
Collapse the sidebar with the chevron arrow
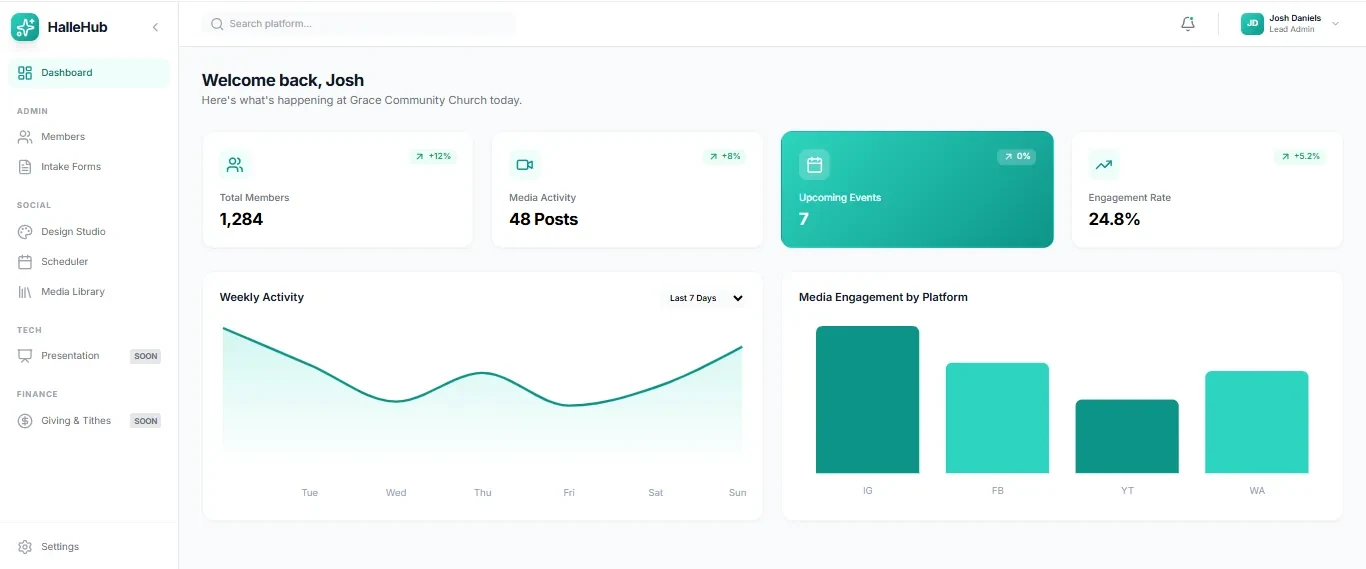[x=155, y=27]
